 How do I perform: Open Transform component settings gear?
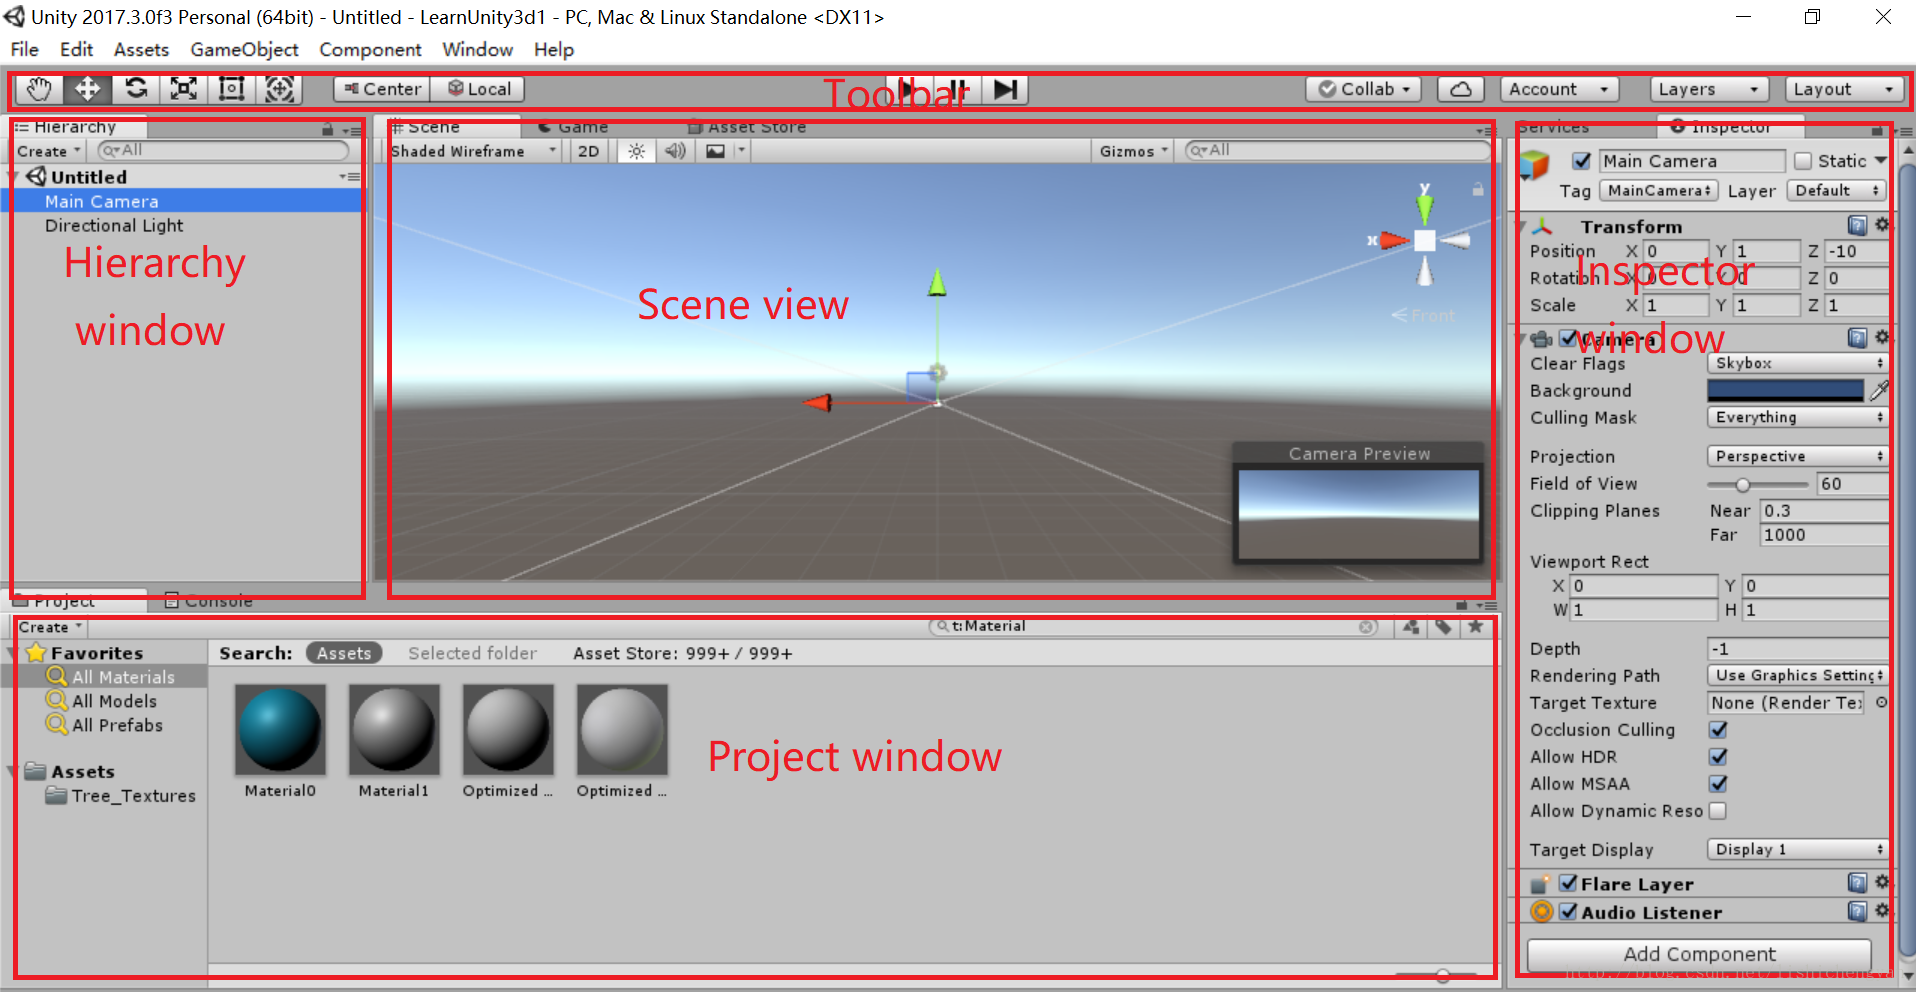pyautogui.click(x=1882, y=225)
